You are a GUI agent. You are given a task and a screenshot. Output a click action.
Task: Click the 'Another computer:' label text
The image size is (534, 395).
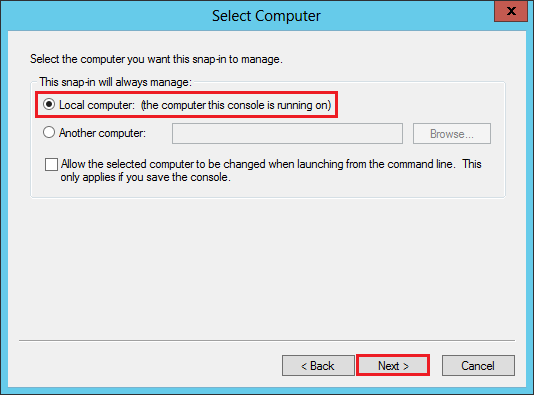click(x=102, y=133)
